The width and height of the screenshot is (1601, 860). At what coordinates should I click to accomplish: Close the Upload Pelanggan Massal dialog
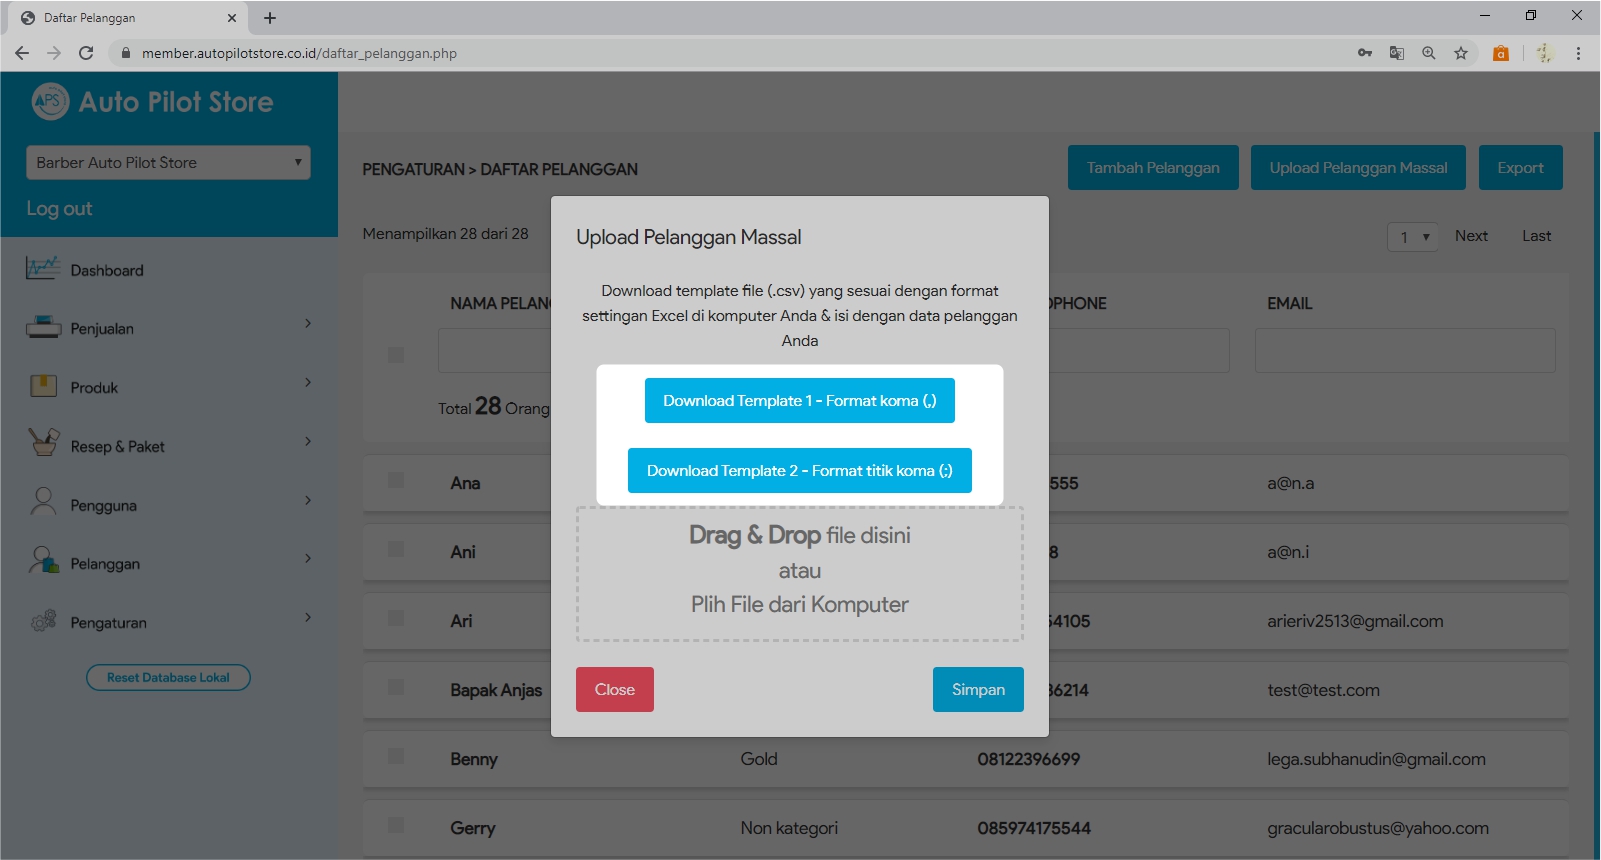click(x=614, y=690)
